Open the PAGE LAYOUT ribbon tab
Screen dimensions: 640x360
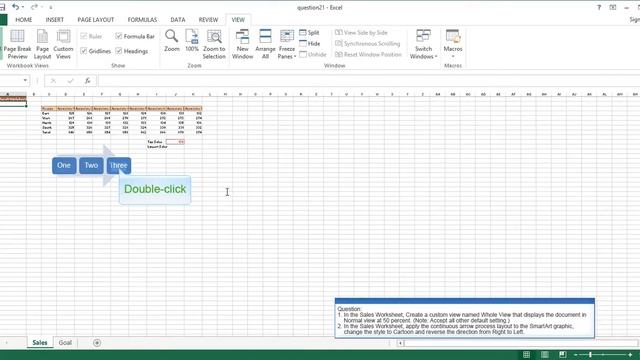click(96, 20)
